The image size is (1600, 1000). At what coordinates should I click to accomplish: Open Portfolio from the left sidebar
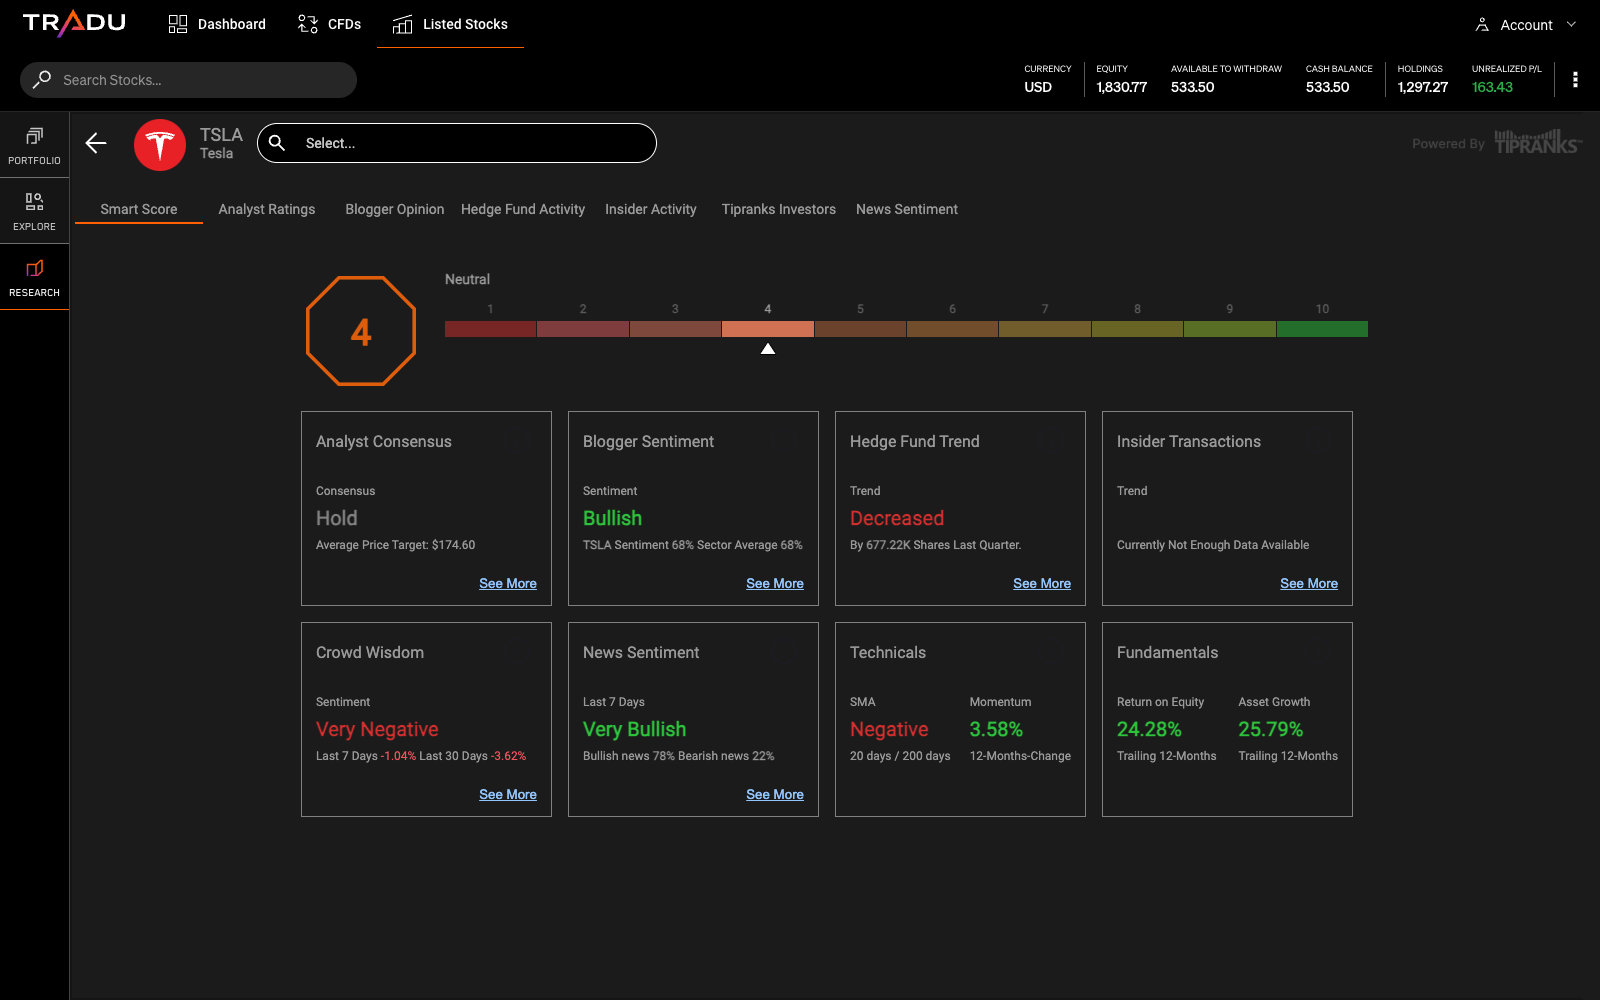click(34, 145)
